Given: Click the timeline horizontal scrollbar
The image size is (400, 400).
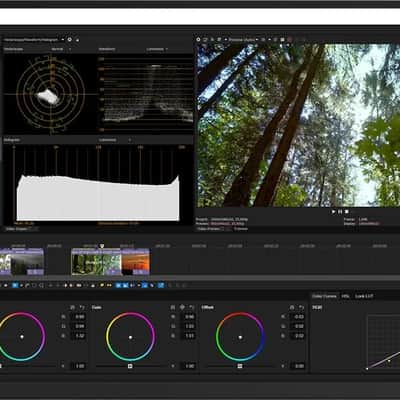Looking at the screenshot, I should (200, 278).
